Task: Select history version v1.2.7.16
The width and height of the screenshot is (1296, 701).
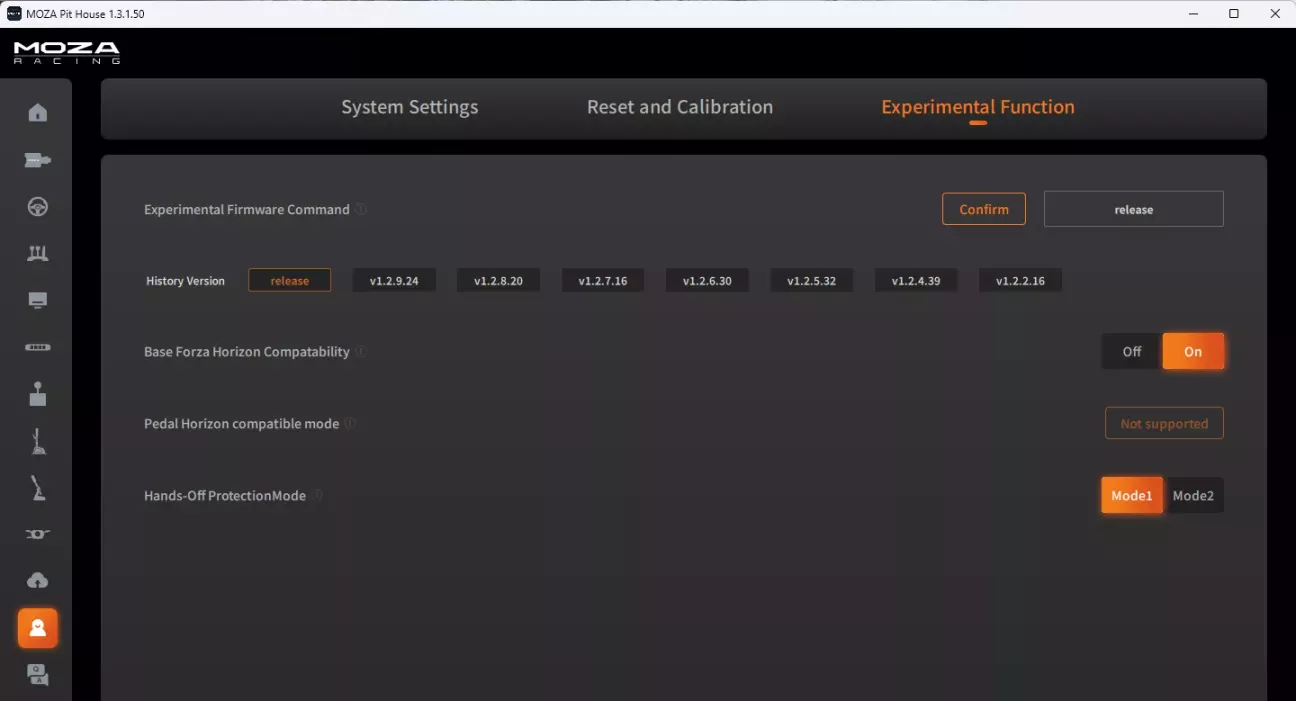Action: point(603,281)
